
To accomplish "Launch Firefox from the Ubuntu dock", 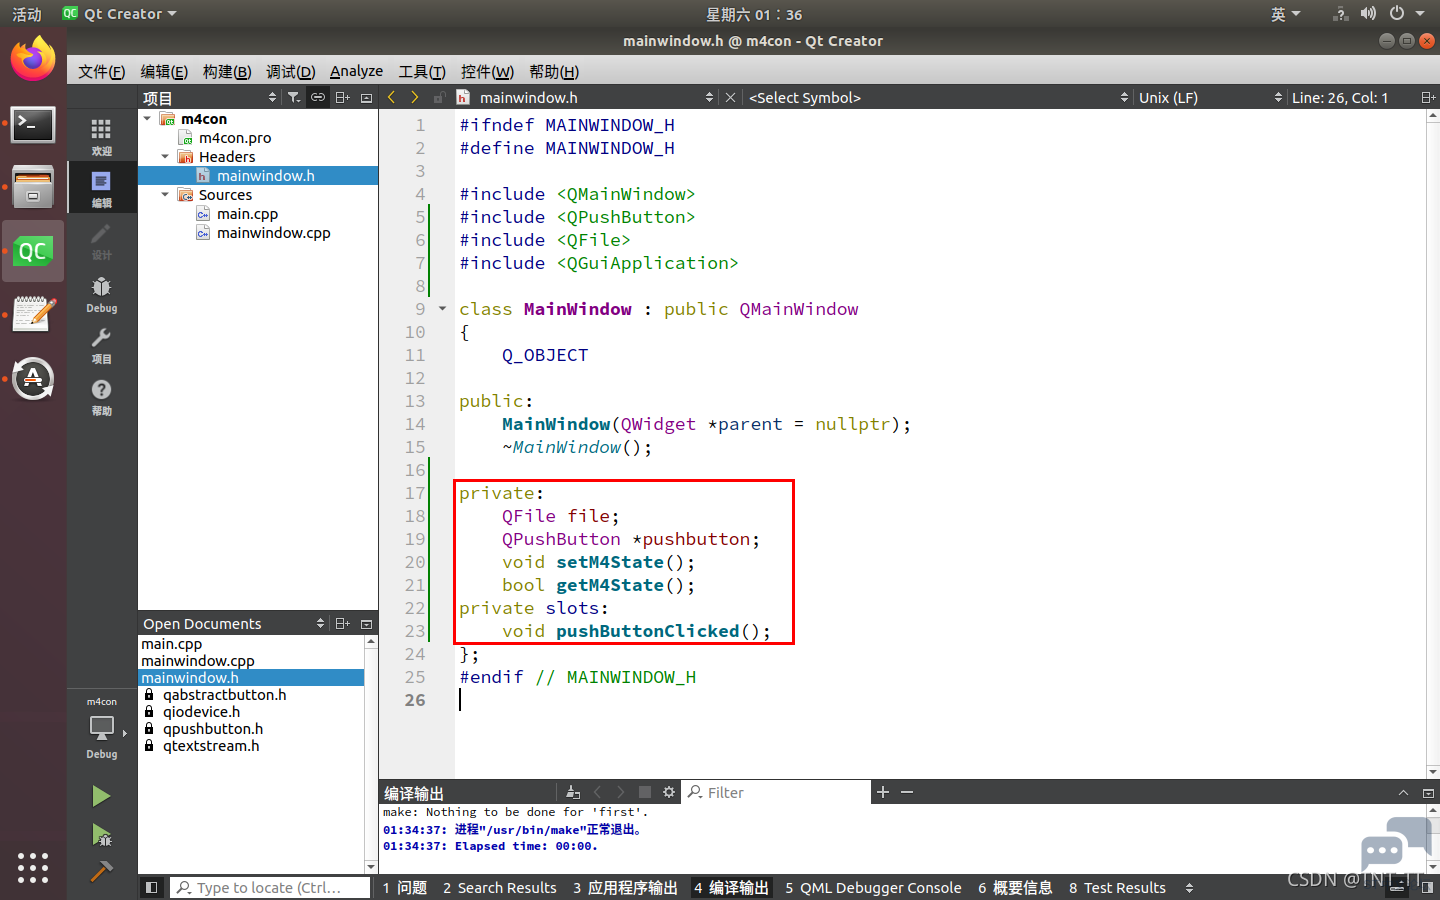I will pyautogui.click(x=33, y=59).
